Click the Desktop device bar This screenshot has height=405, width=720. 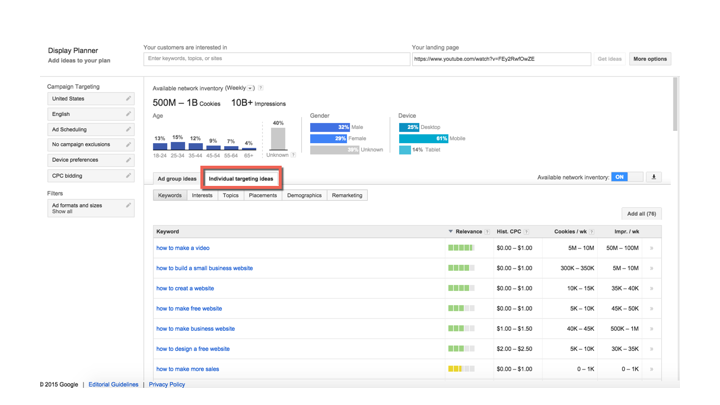[409, 127]
